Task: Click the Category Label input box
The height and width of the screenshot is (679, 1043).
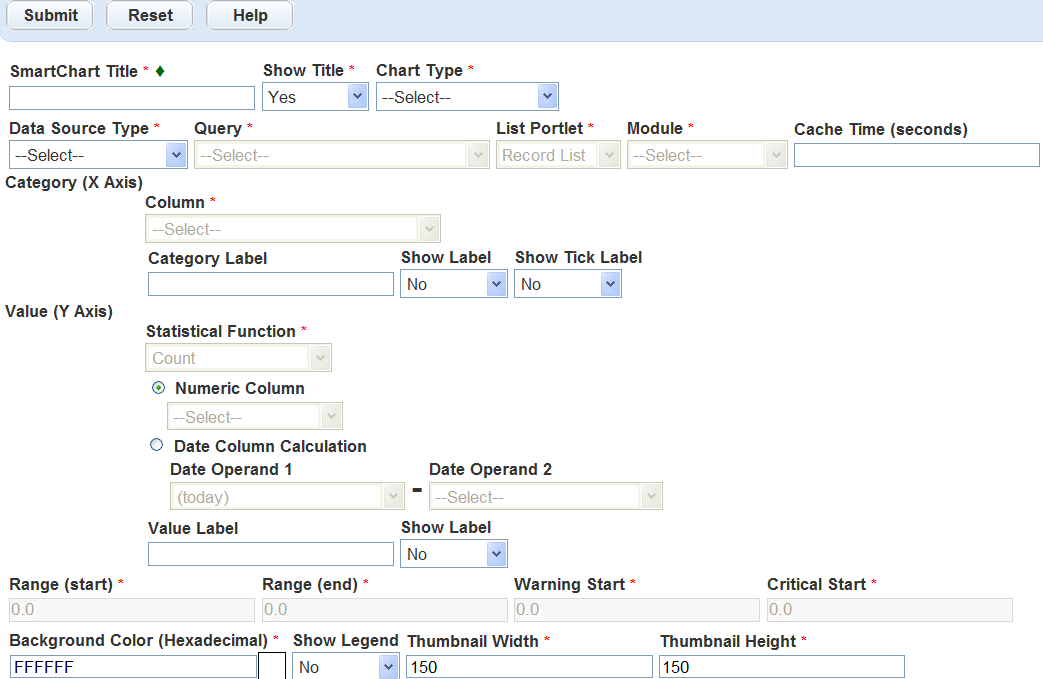Action: tap(270, 284)
